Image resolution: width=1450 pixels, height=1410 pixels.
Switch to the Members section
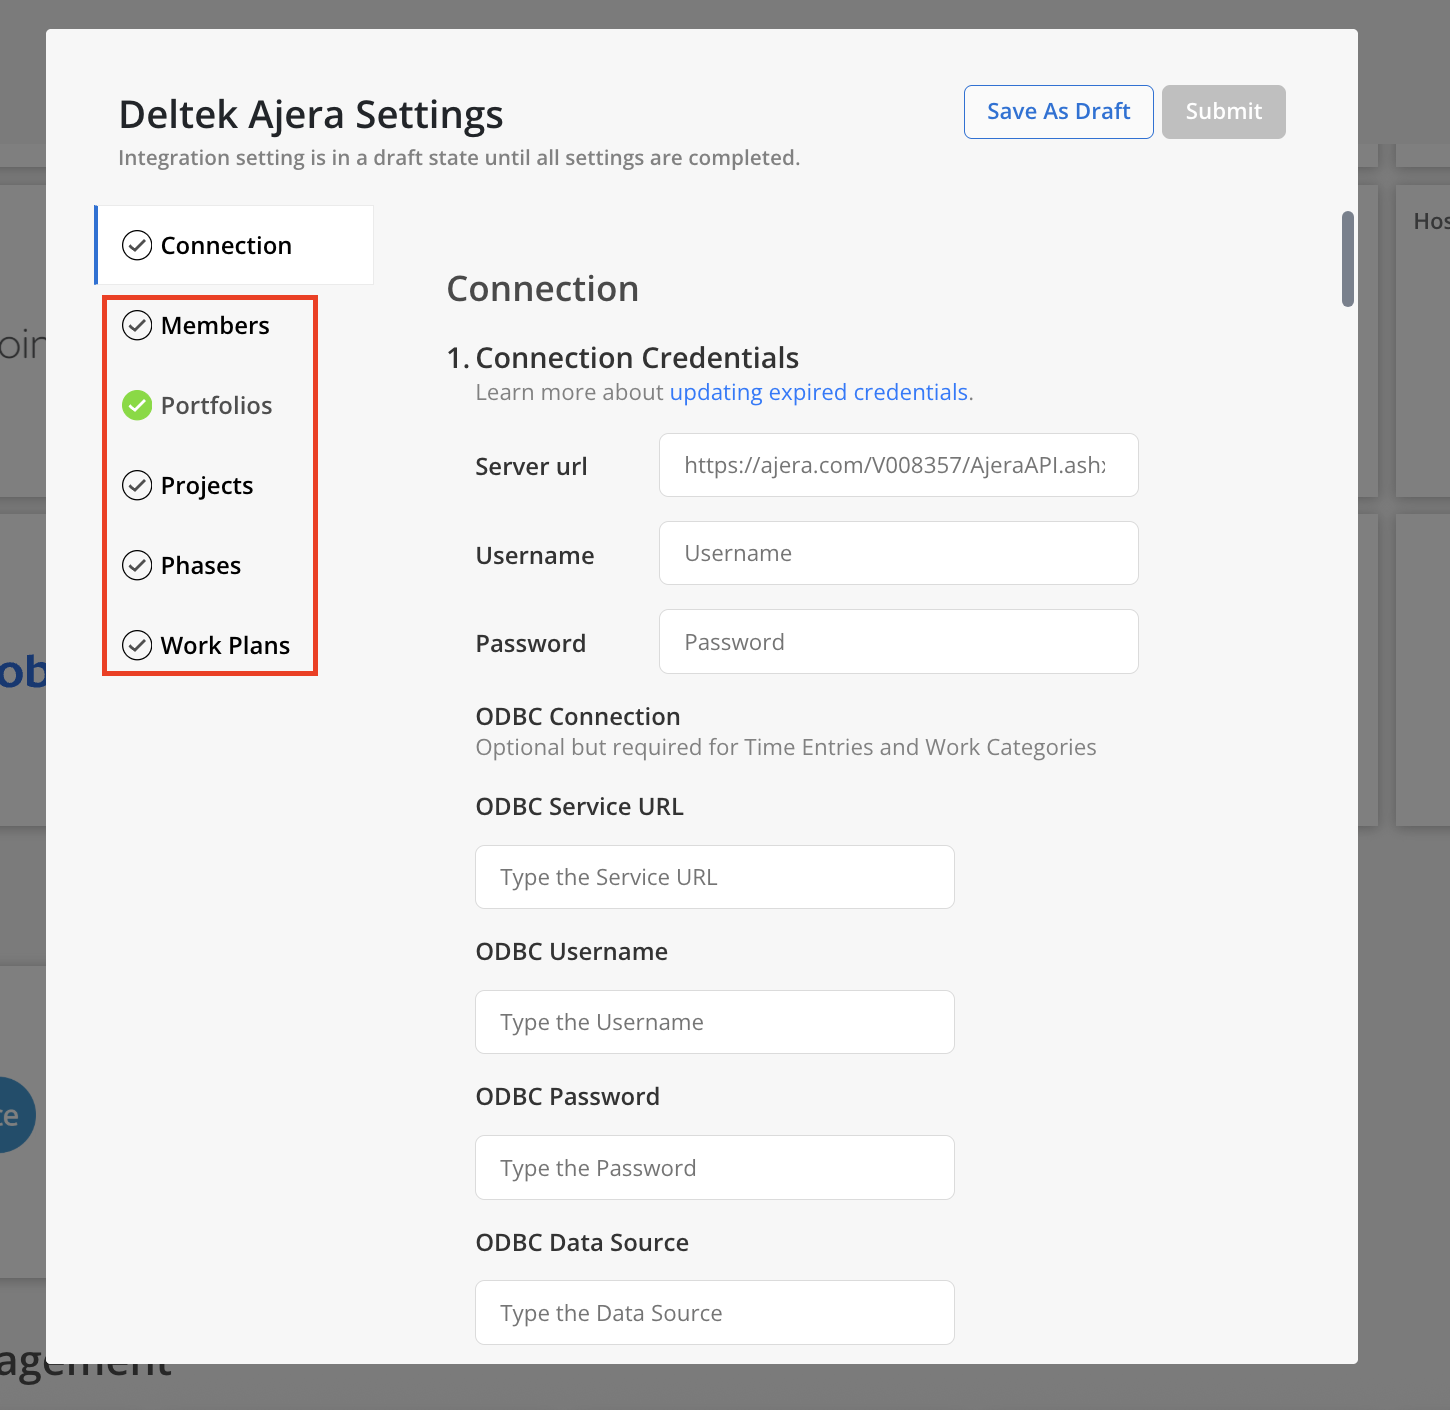click(215, 325)
